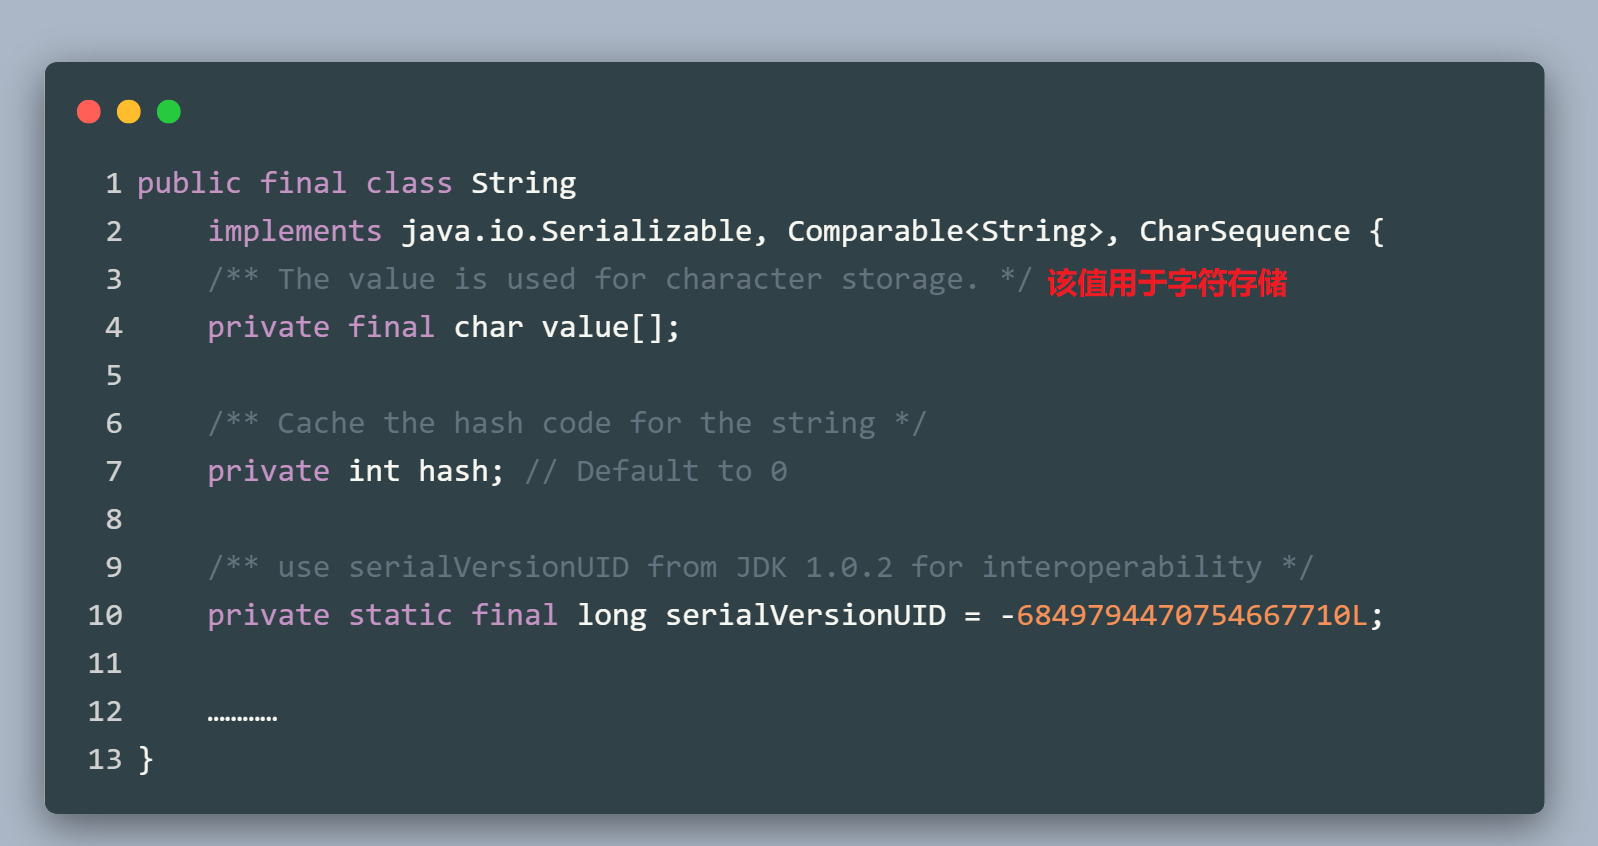This screenshot has height=846, width=1598.
Task: Click the red Chinese annotation text
Action: pyautogui.click(x=1167, y=283)
